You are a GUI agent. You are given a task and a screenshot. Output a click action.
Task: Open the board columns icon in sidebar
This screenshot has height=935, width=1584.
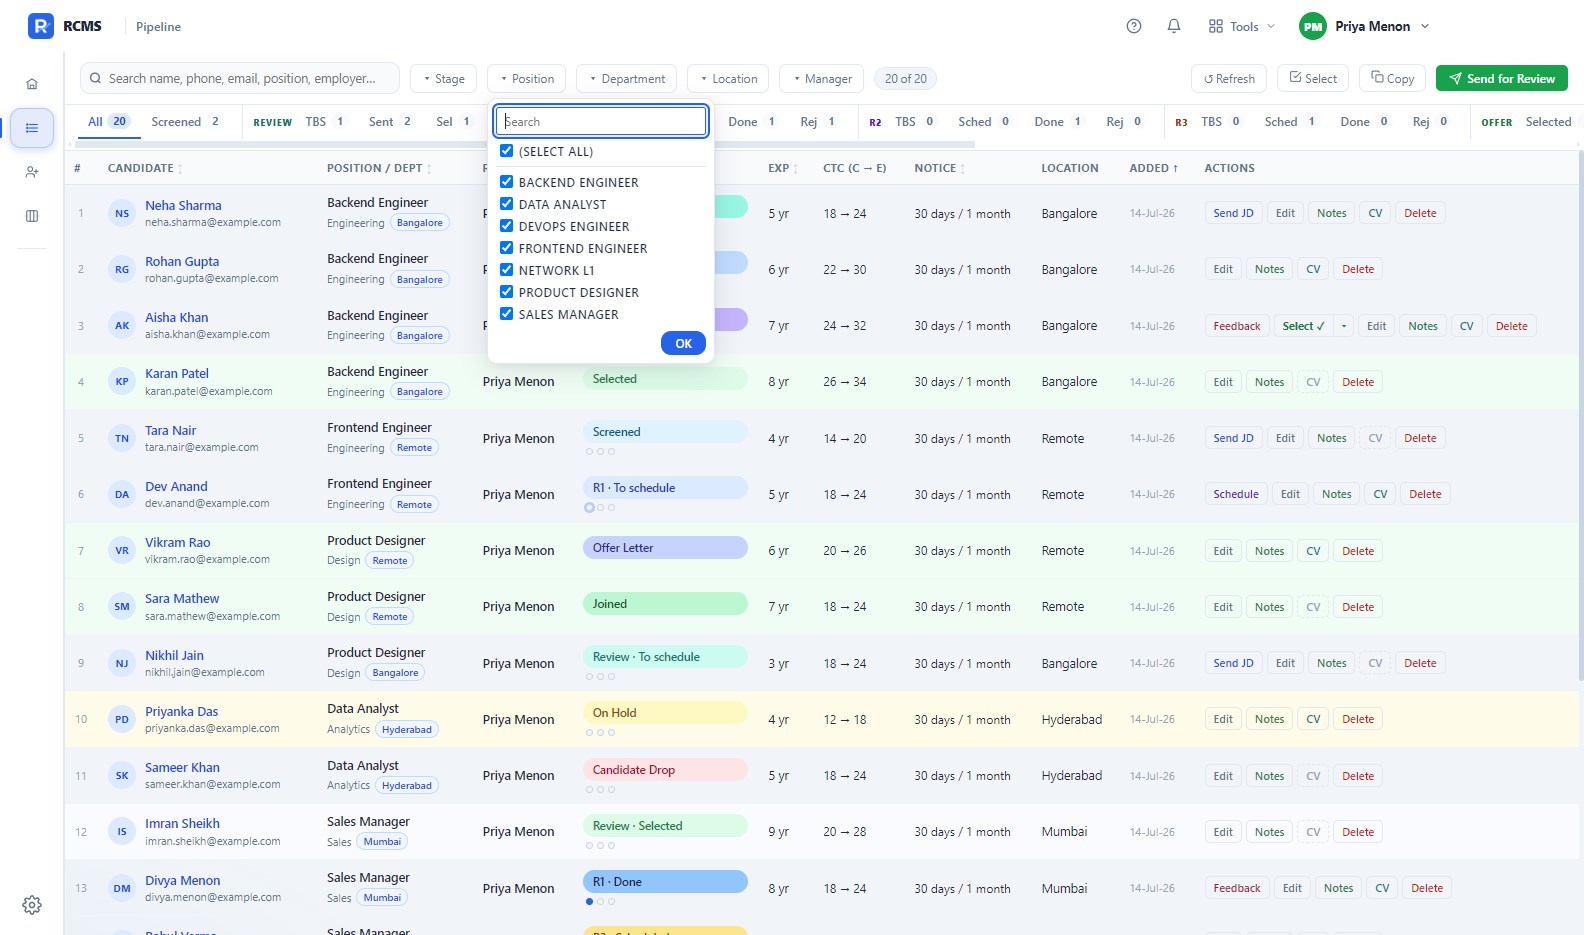click(x=32, y=216)
